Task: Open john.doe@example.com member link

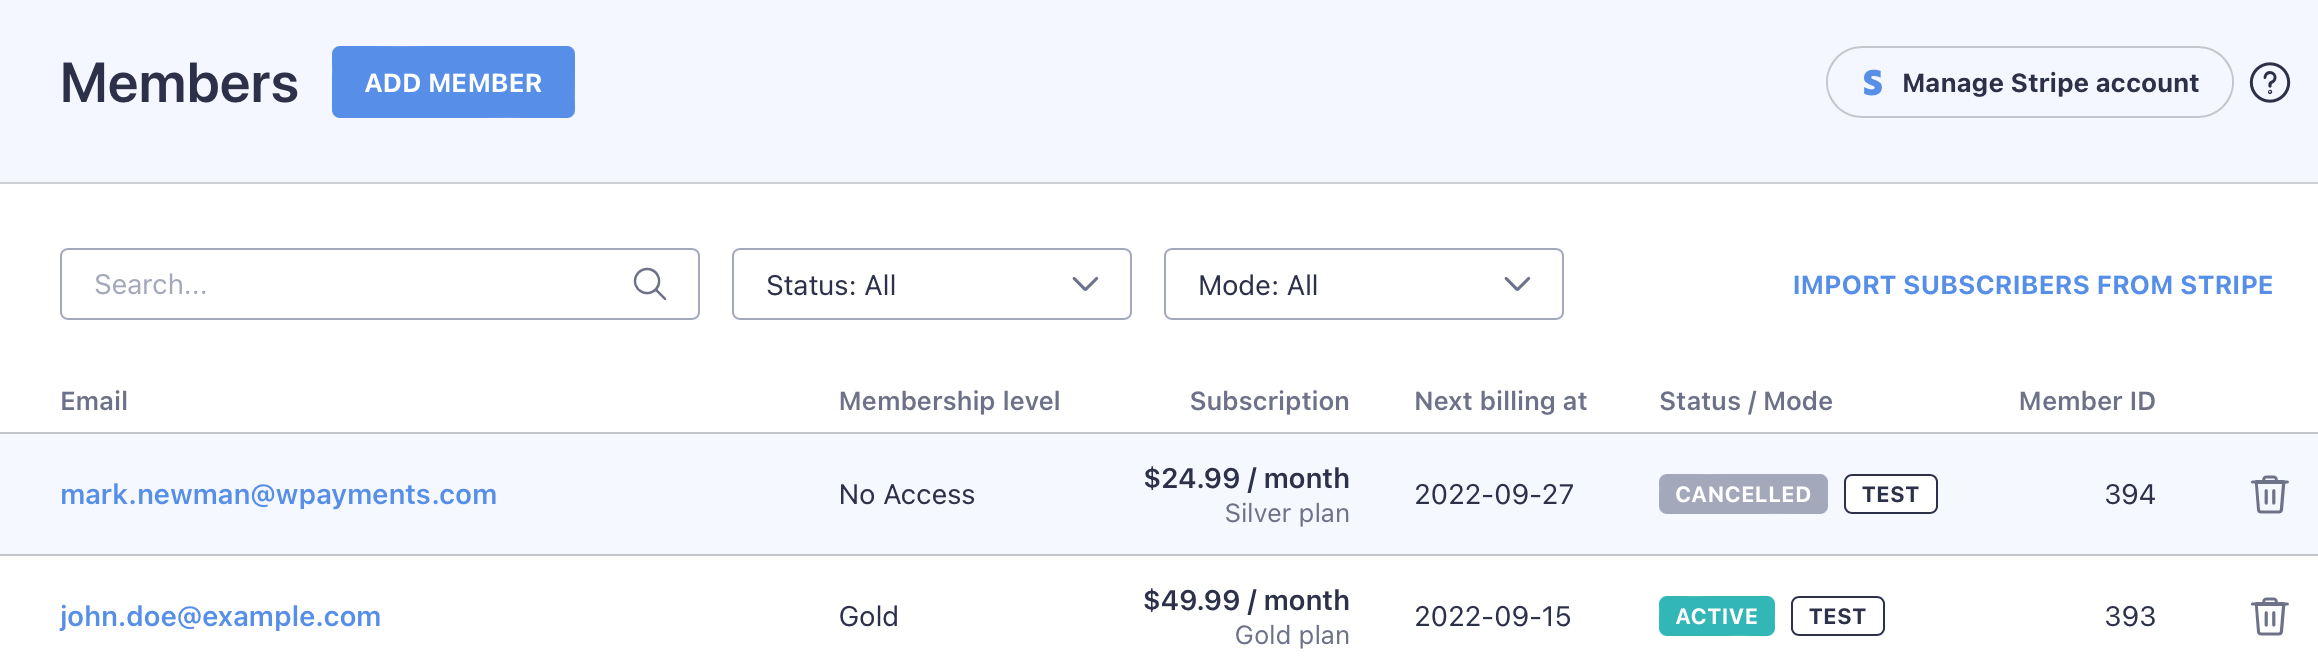Action: [x=220, y=616]
